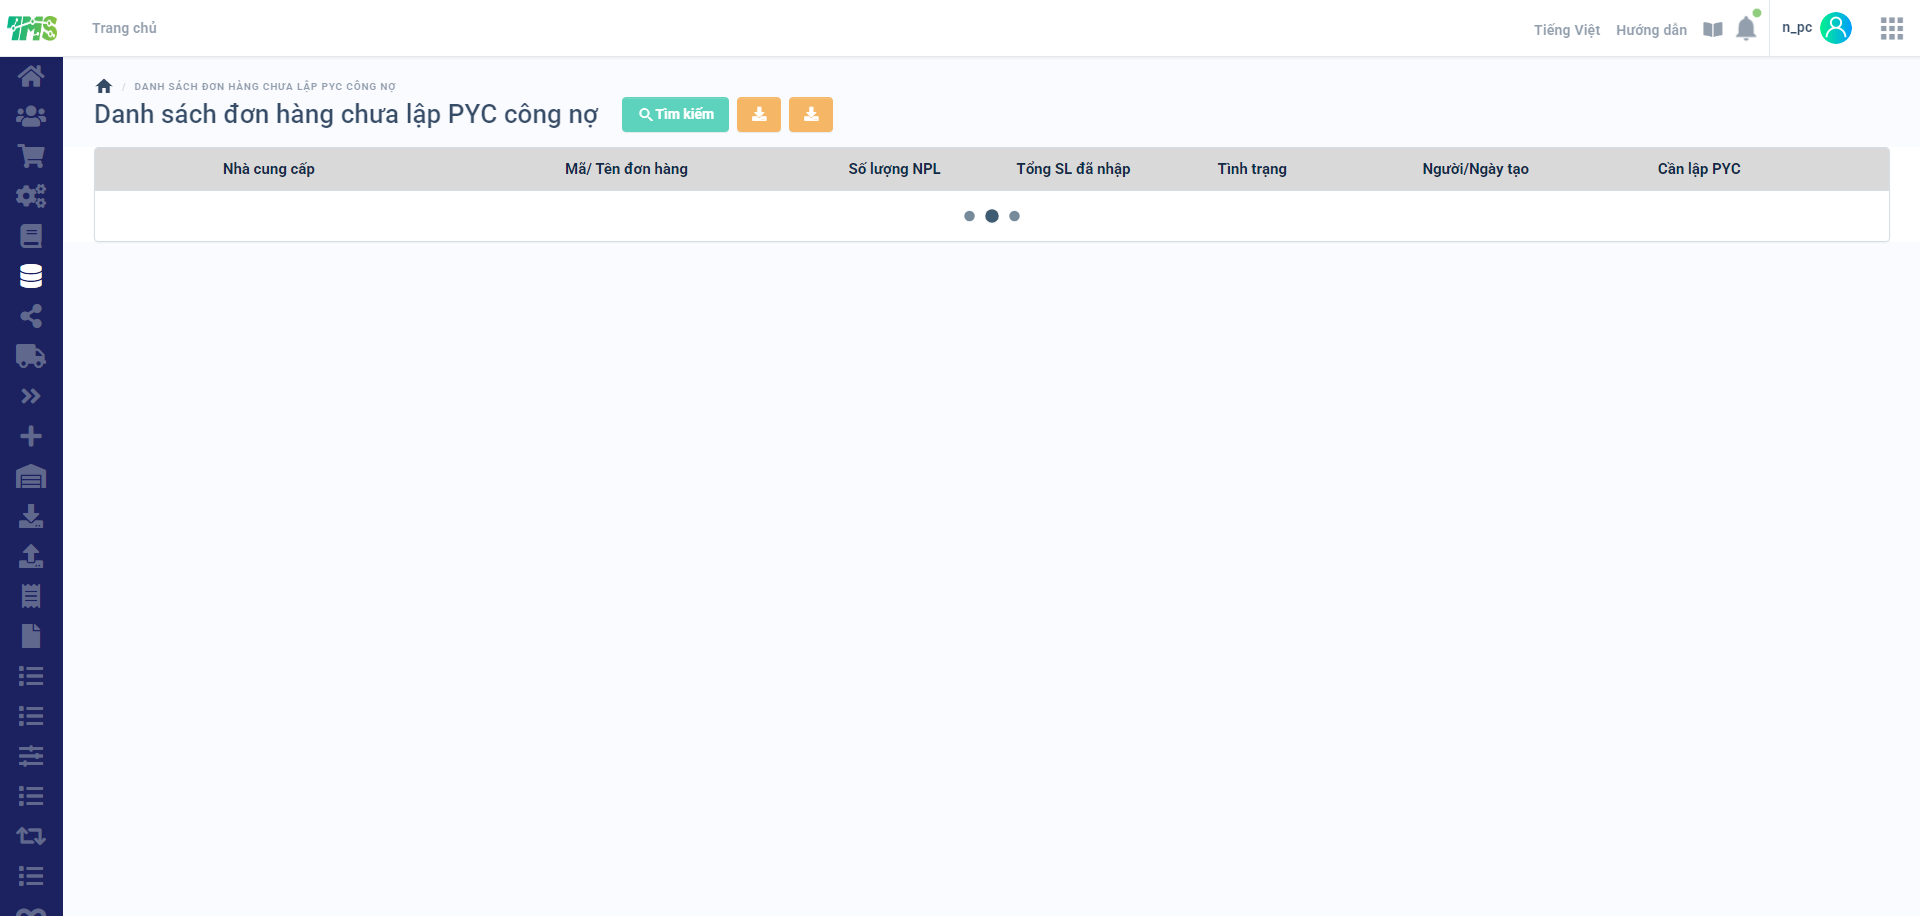Image resolution: width=1920 pixels, height=916 pixels.
Task: Click the Cần lập PYC column header
Action: (1699, 169)
